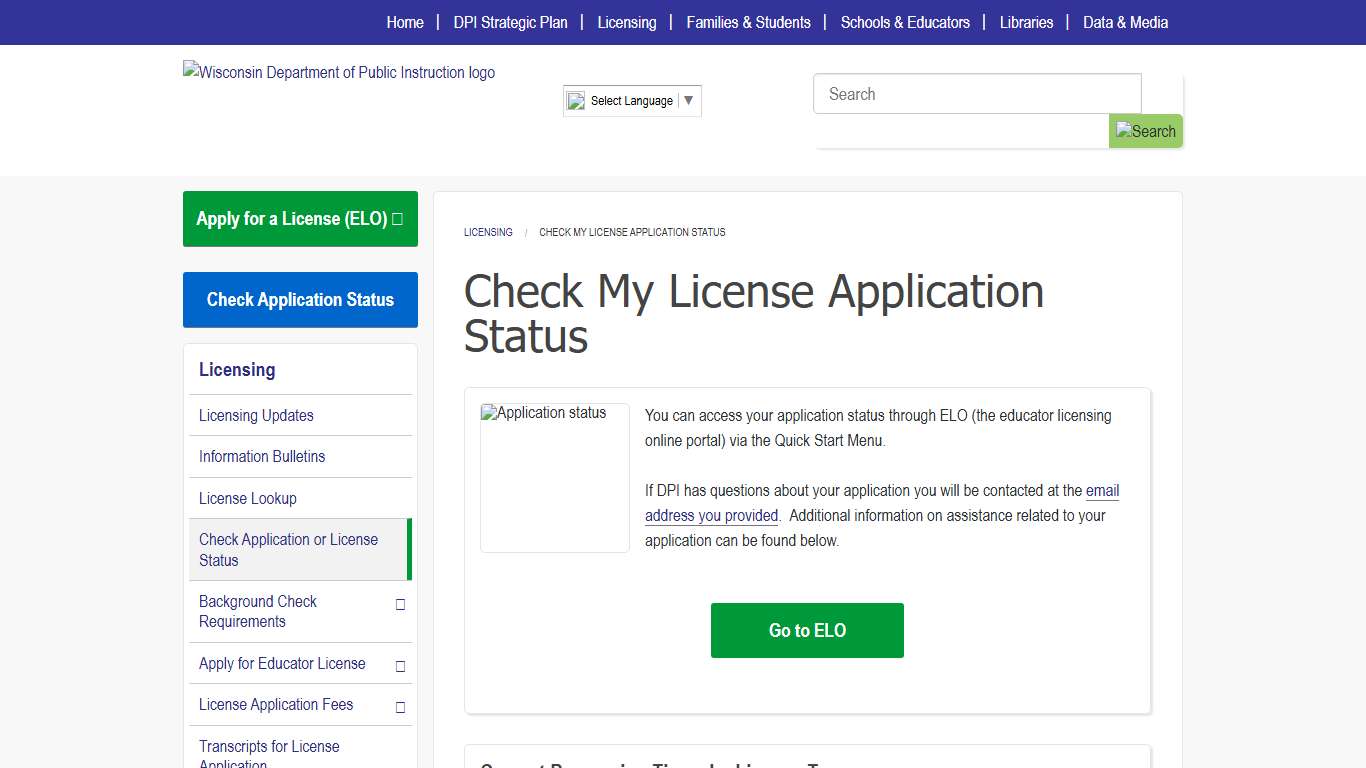
Task: Click the LICENSING breadcrumb link
Action: point(488,232)
